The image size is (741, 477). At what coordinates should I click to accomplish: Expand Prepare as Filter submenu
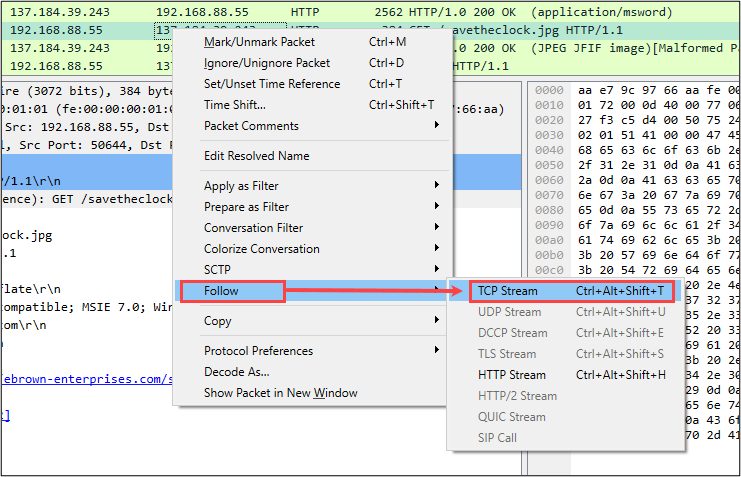point(246,207)
